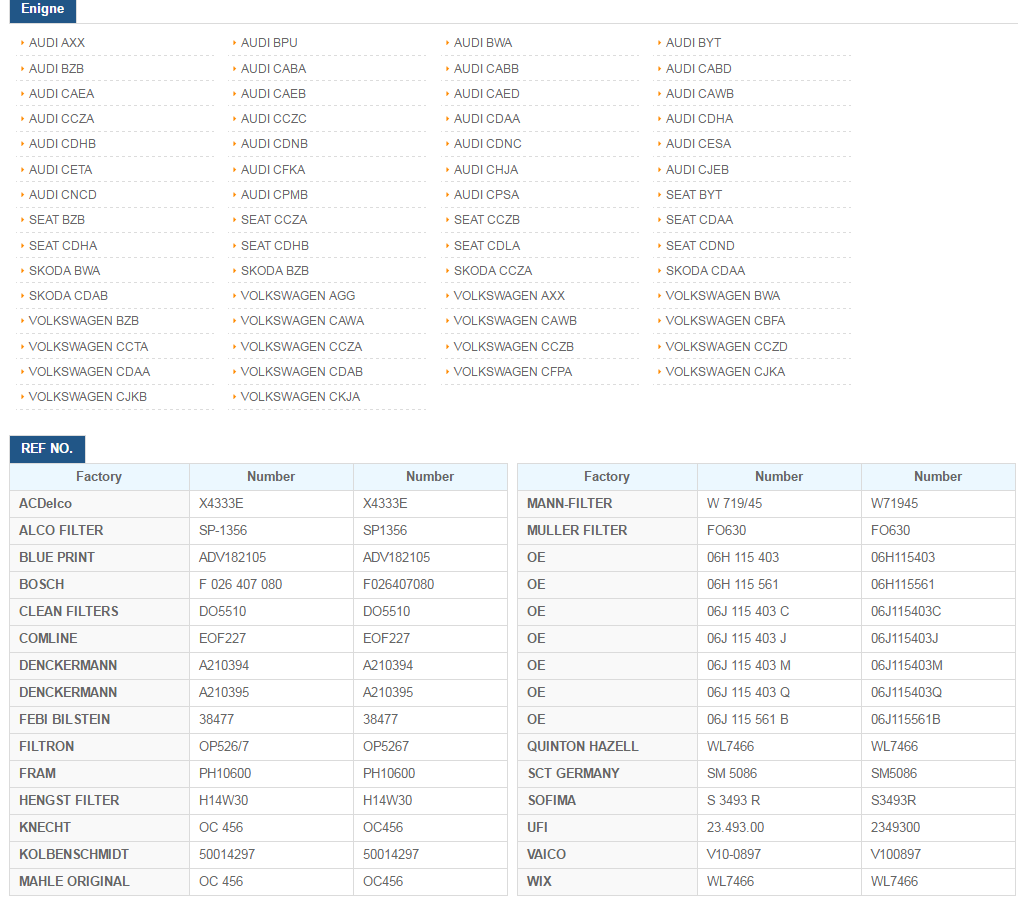Open the AUDI BPU engine link

pyautogui.click(x=269, y=42)
